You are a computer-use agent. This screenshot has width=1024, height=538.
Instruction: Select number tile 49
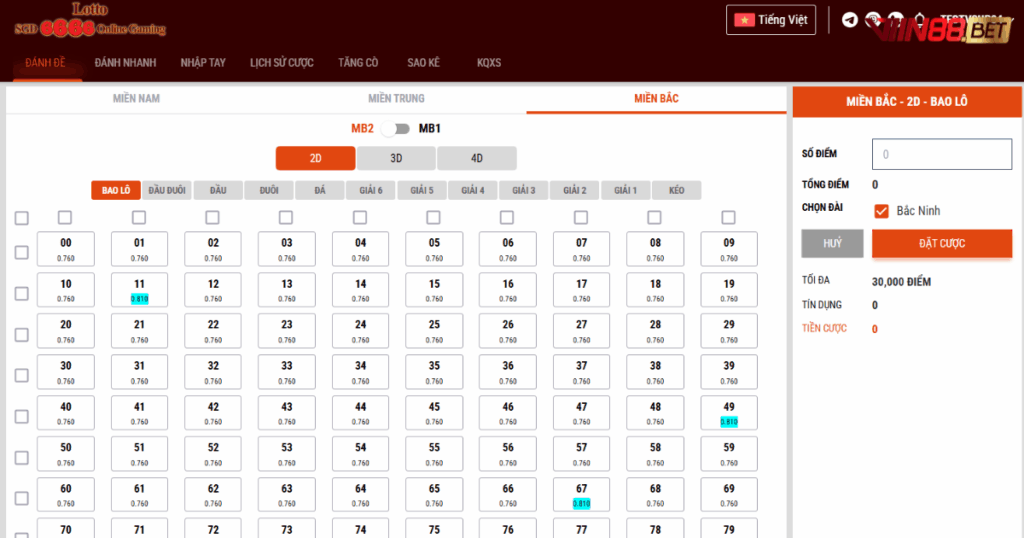pos(729,413)
